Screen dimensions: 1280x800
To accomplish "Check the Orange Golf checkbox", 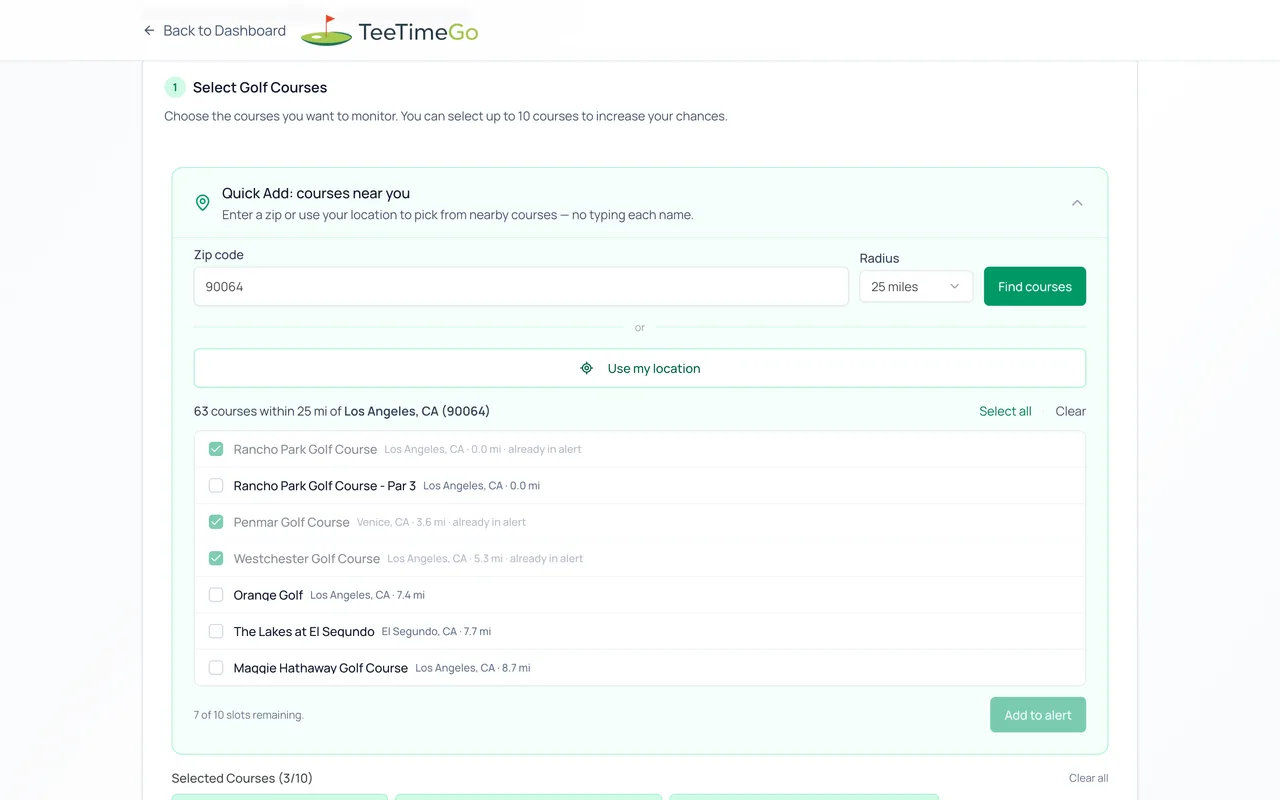I will coord(216,595).
